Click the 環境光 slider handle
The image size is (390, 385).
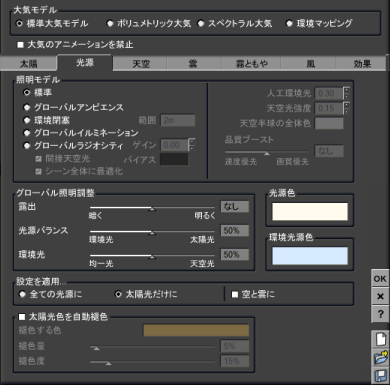[152, 257]
